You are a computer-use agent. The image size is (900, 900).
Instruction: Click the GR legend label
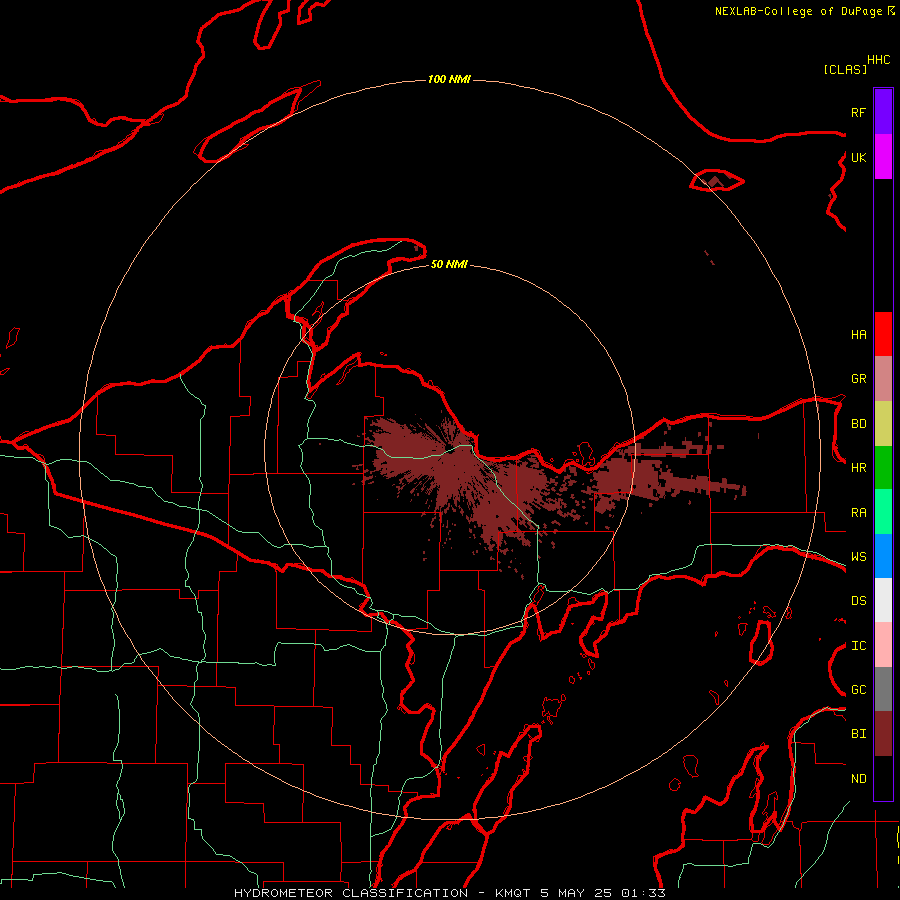[x=858, y=379]
